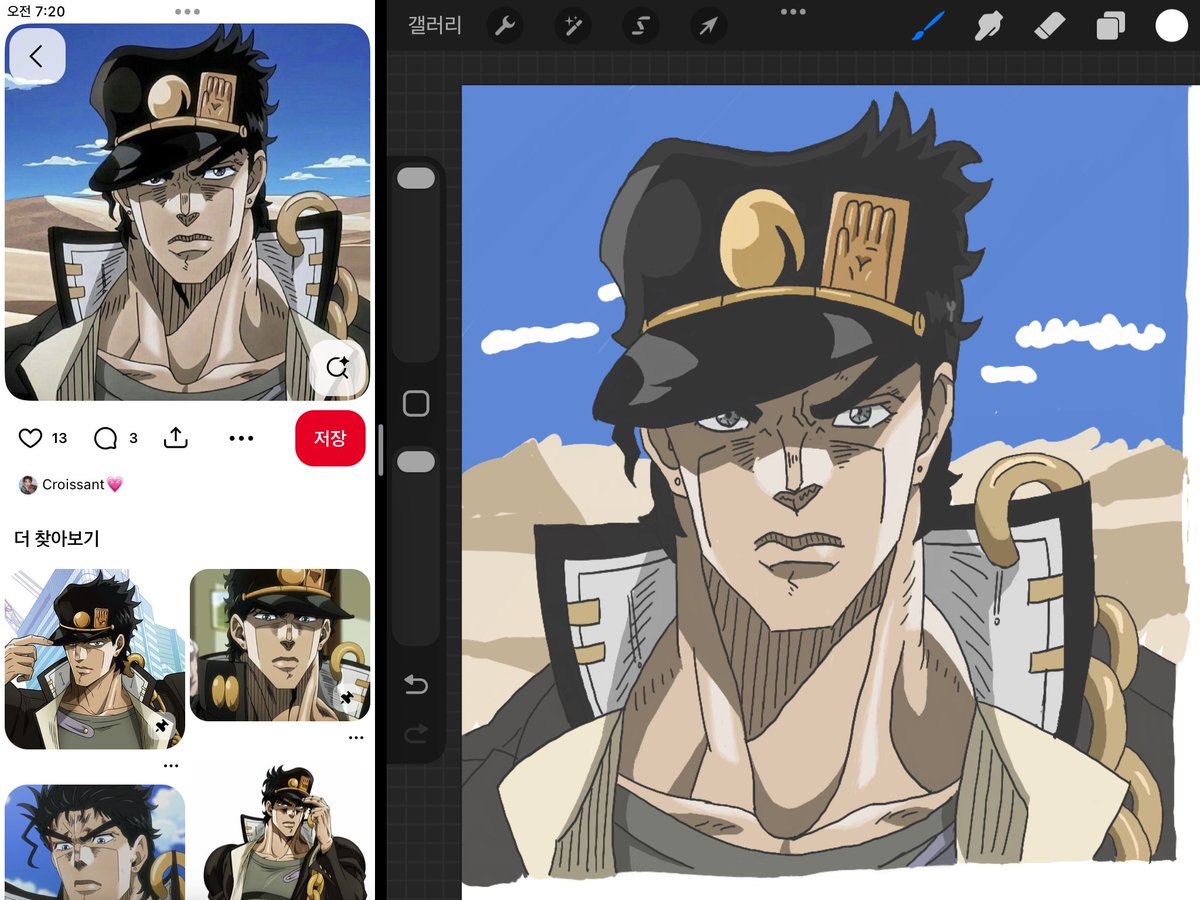Click the 더 찾아보기 heading

point(57,538)
